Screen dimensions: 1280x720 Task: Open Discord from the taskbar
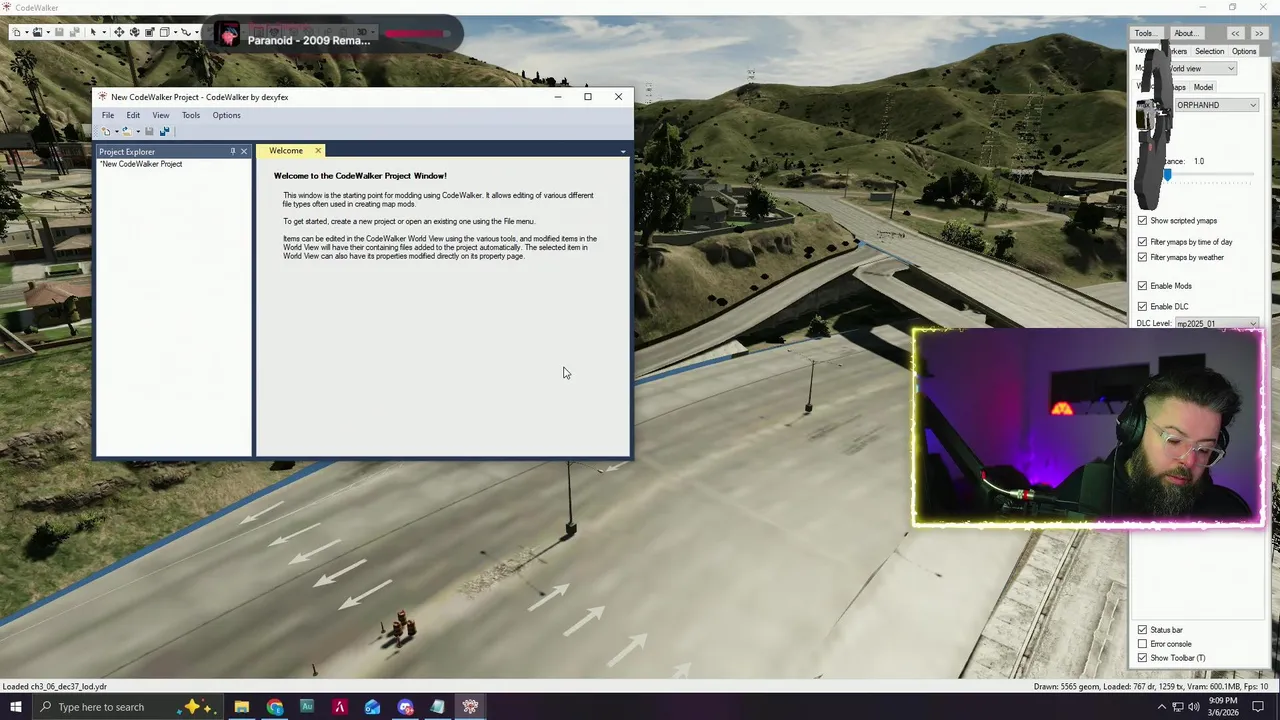pyautogui.click(x=405, y=707)
